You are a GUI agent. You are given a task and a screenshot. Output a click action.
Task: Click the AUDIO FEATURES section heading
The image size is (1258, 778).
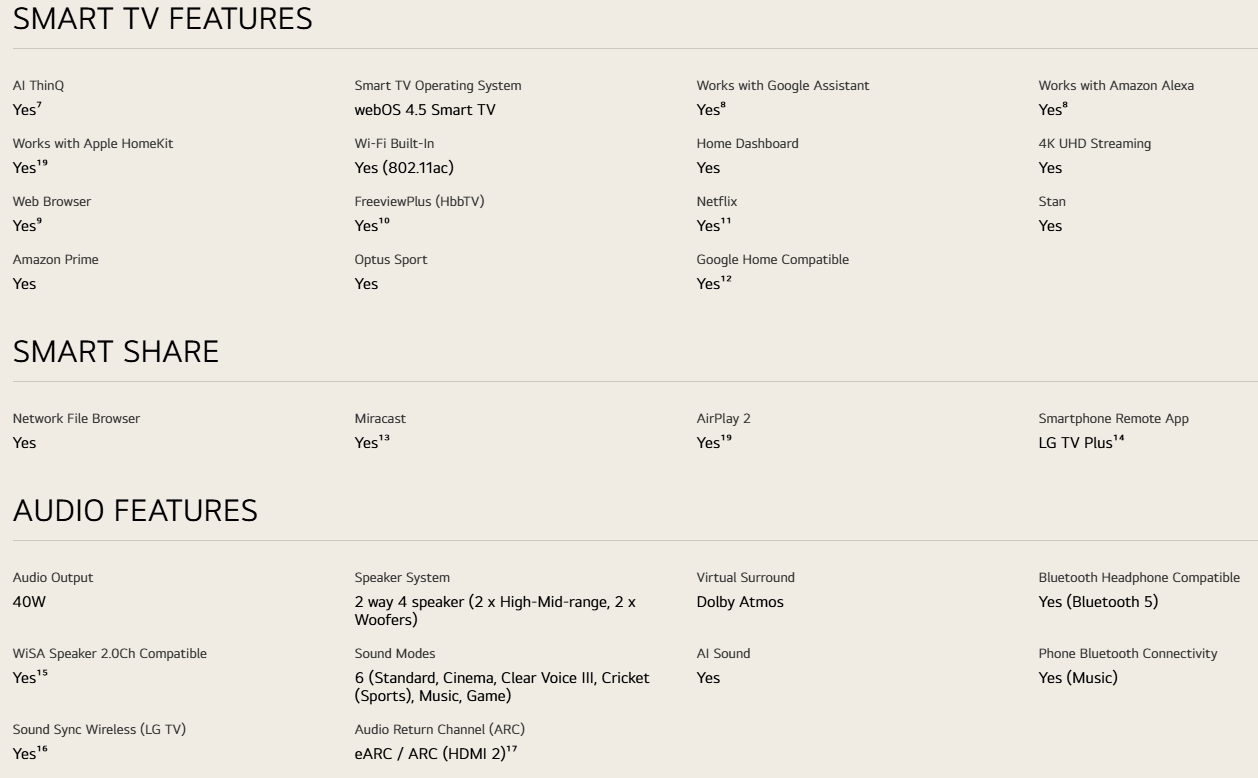pyautogui.click(x=135, y=510)
